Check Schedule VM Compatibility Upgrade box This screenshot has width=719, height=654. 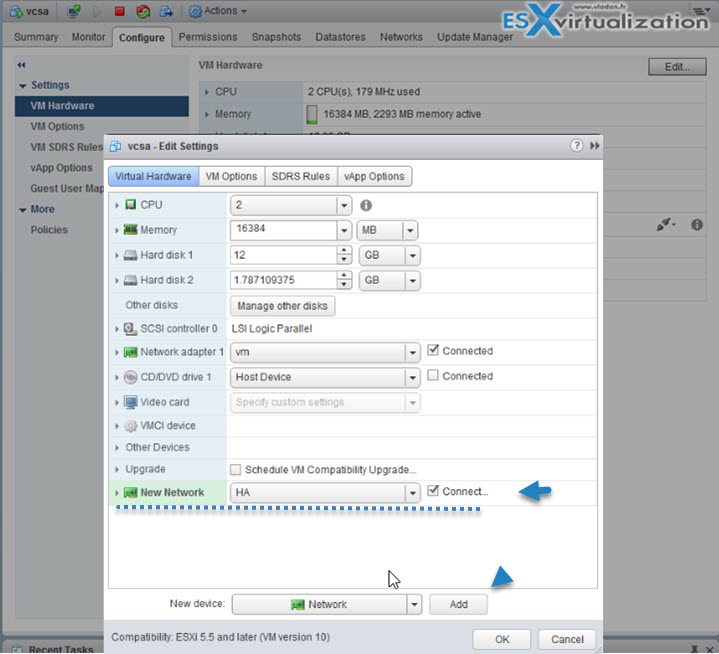[x=235, y=470]
